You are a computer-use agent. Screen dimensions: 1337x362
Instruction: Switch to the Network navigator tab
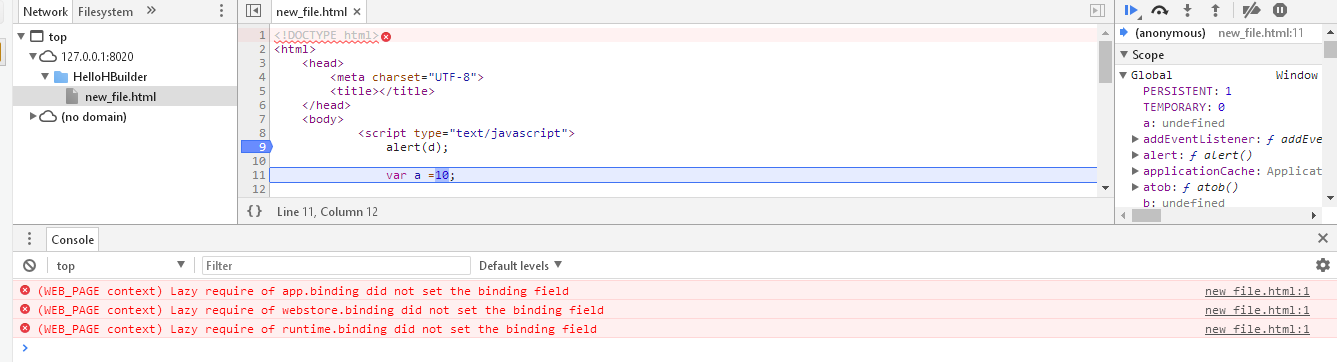45,11
